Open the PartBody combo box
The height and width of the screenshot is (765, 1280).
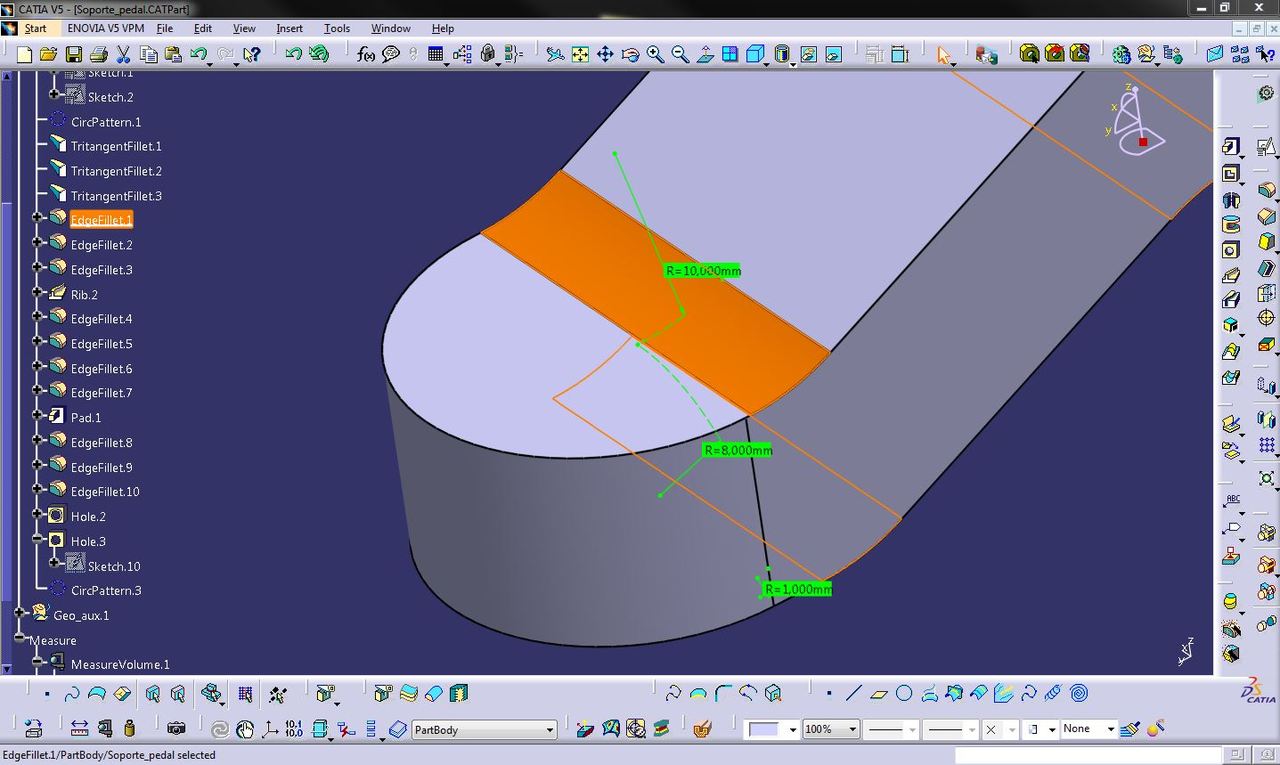[484, 730]
